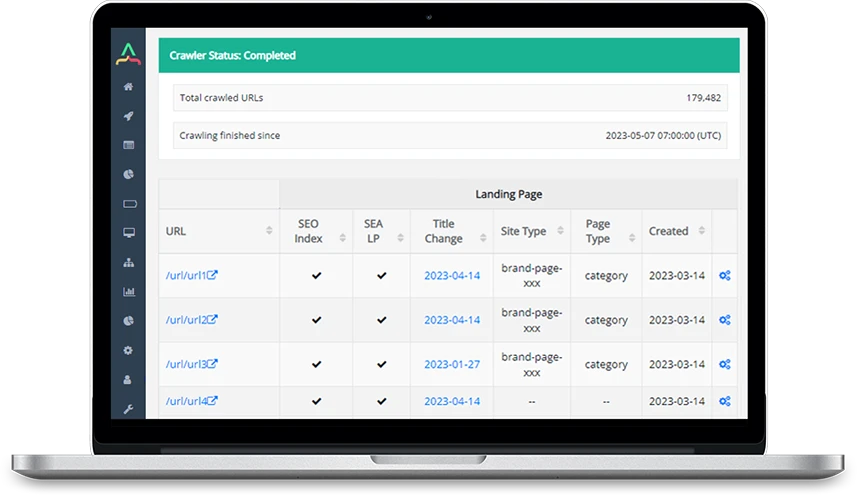This screenshot has height=495, width=857.
Task: Click the user profile icon in sidebar
Action: click(128, 380)
